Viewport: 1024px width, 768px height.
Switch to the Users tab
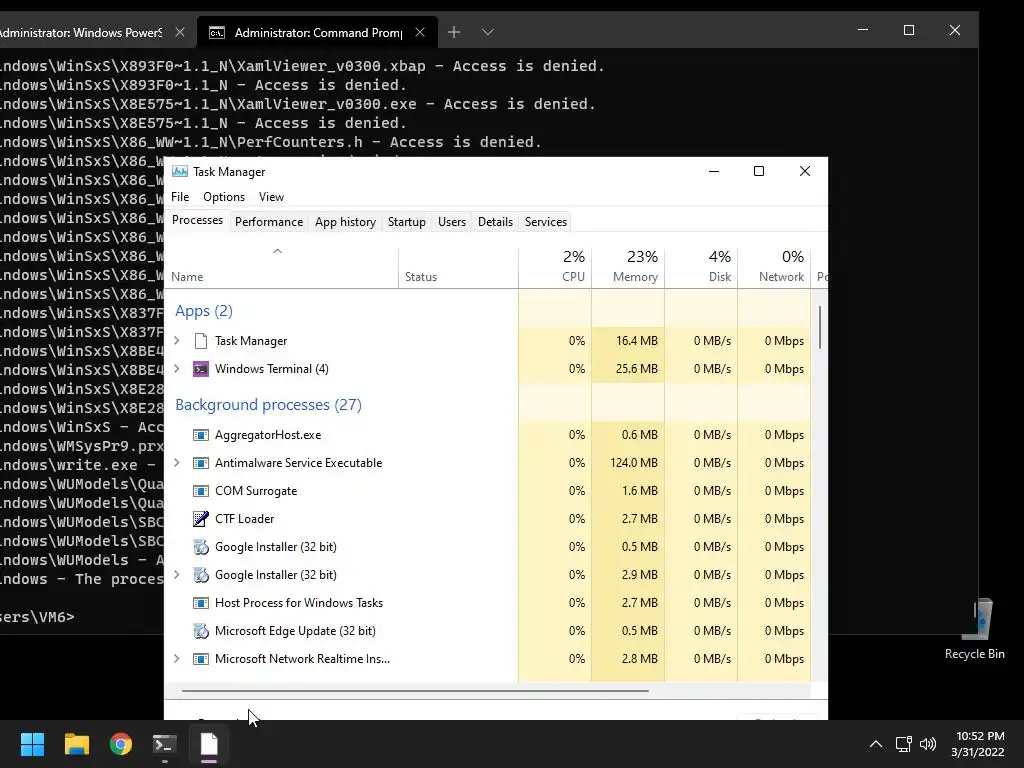click(452, 222)
